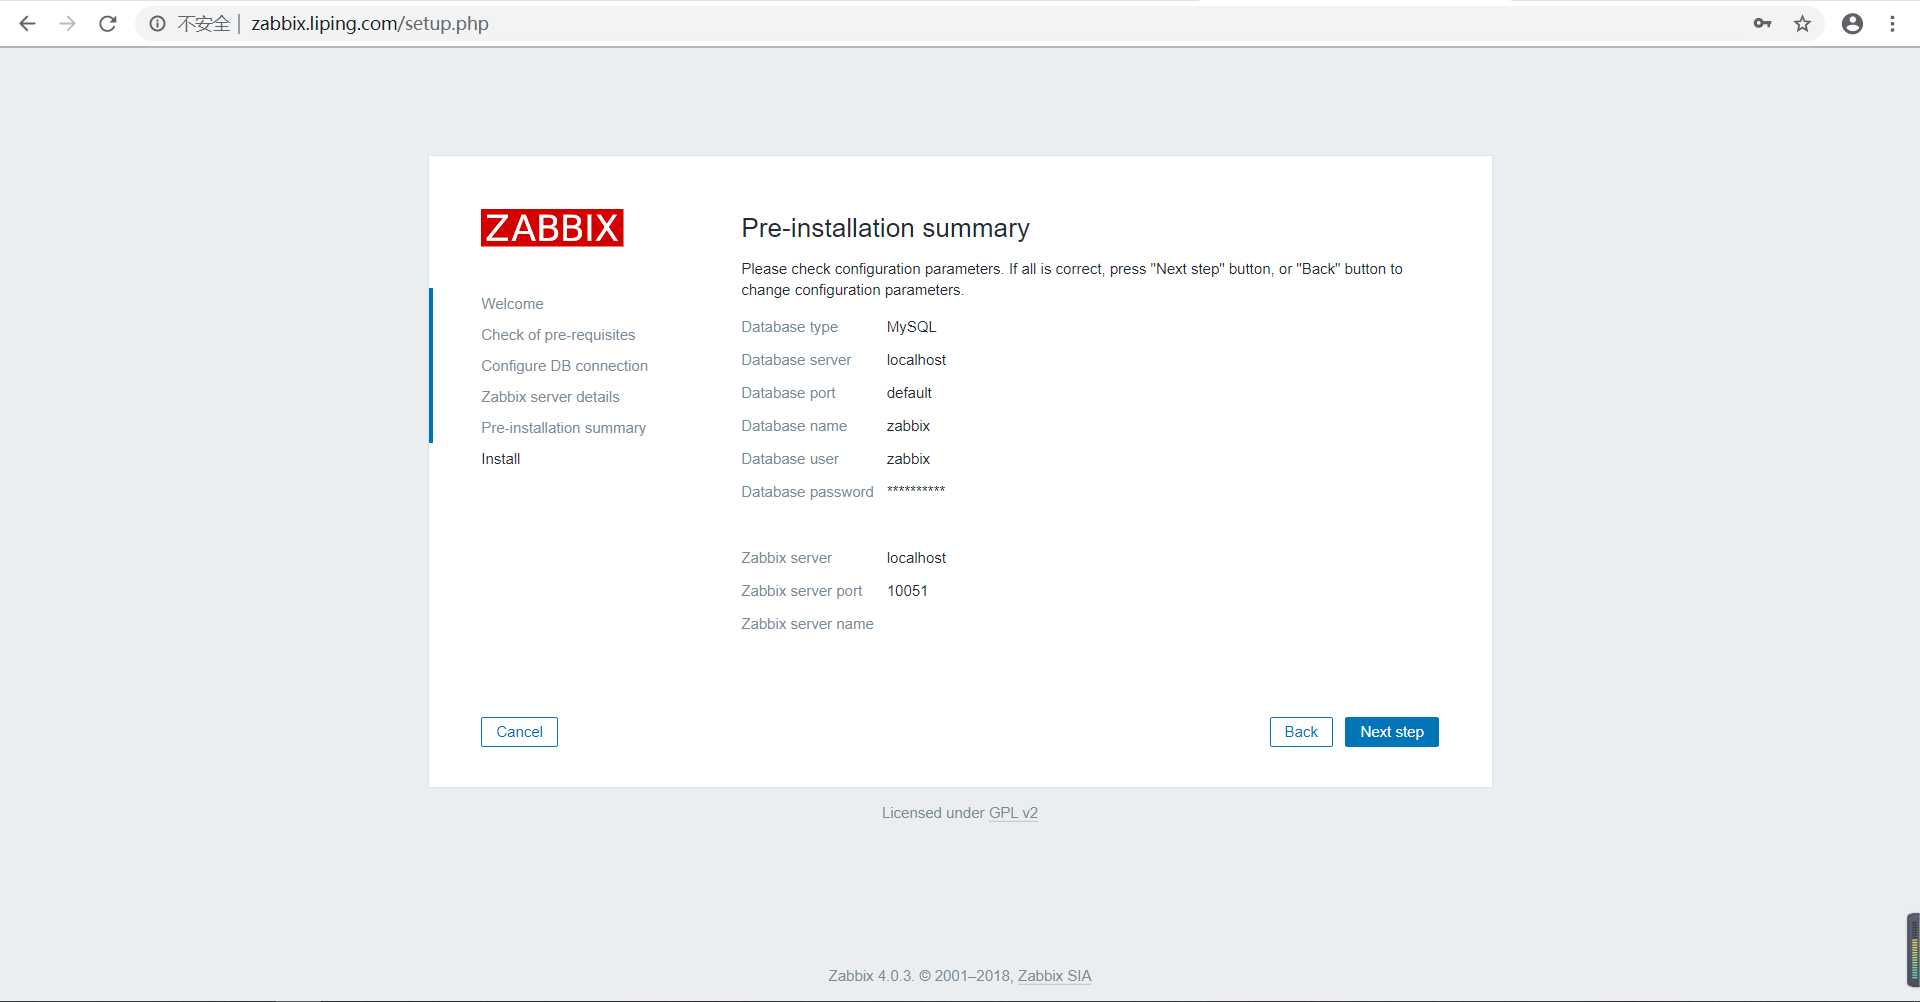Click the Zabbix 4.0.3 version text
This screenshot has width=1920, height=1002.
871,976
